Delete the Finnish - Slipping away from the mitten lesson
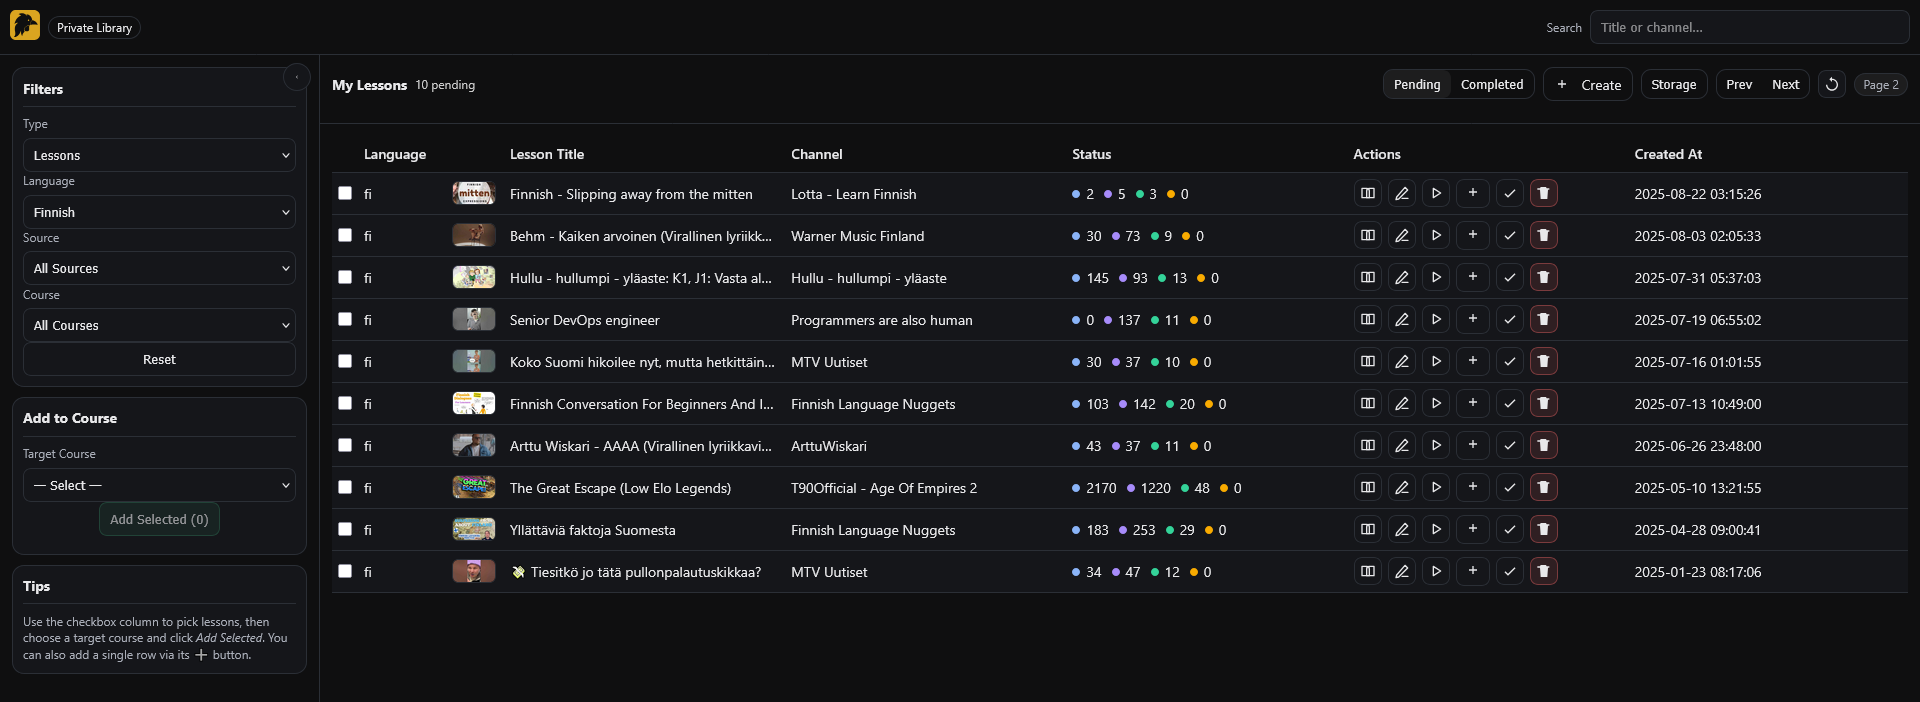This screenshot has width=1920, height=702. click(1544, 193)
